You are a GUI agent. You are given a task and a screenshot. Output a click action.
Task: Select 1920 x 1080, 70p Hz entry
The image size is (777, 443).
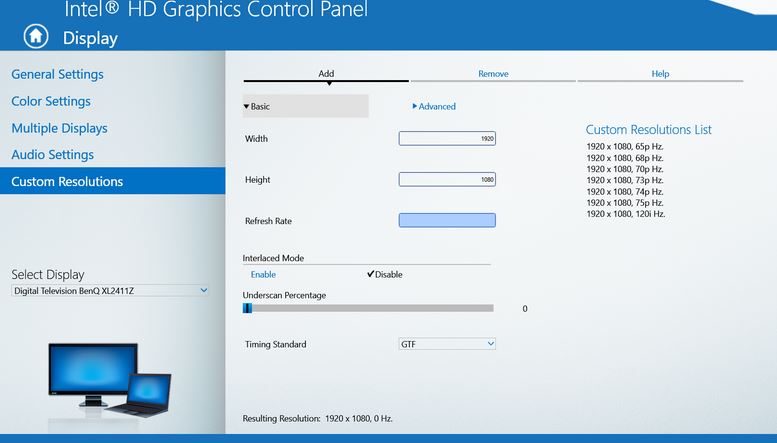(625, 169)
